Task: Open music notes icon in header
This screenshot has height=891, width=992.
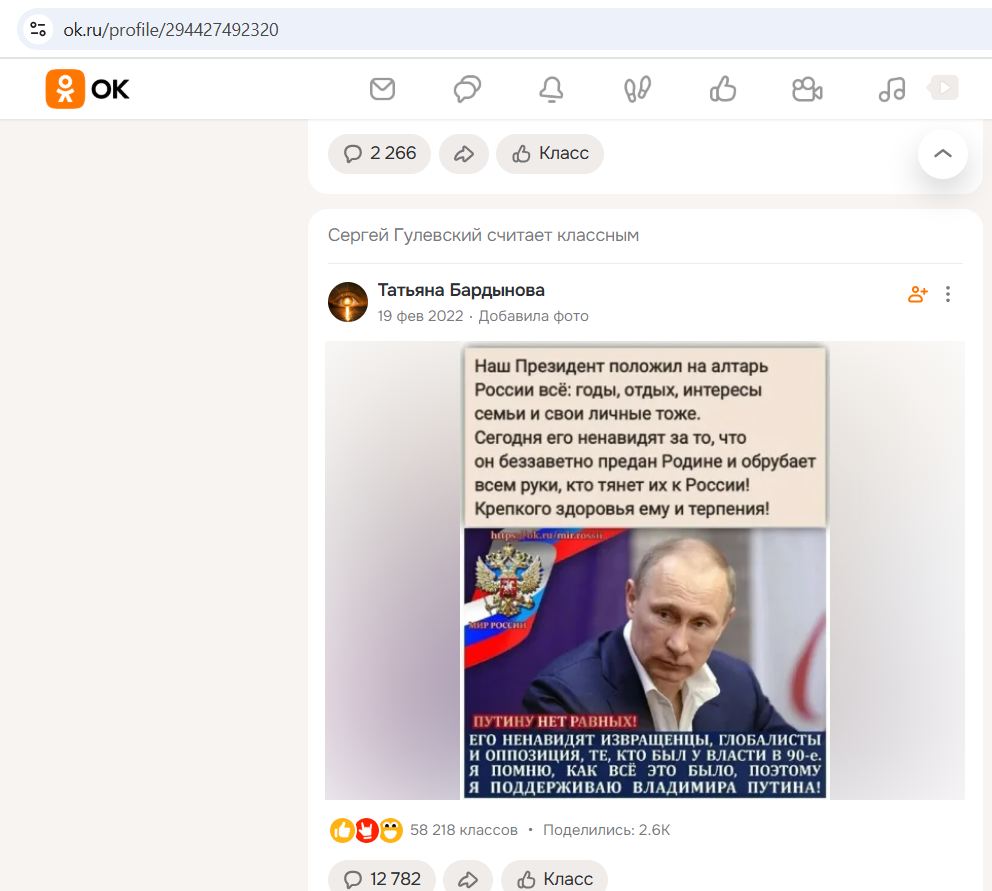Action: point(892,89)
